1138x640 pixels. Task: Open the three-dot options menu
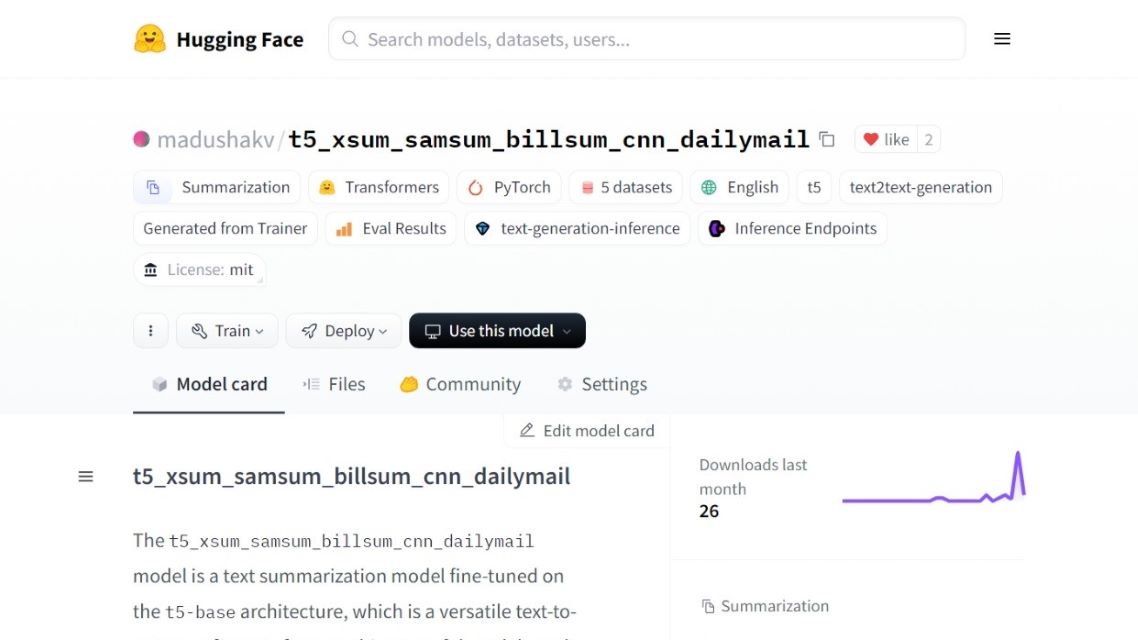[x=150, y=330]
